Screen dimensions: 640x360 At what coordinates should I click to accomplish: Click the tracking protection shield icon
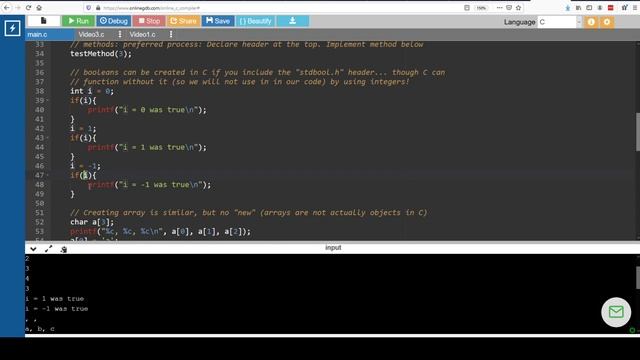89,8
